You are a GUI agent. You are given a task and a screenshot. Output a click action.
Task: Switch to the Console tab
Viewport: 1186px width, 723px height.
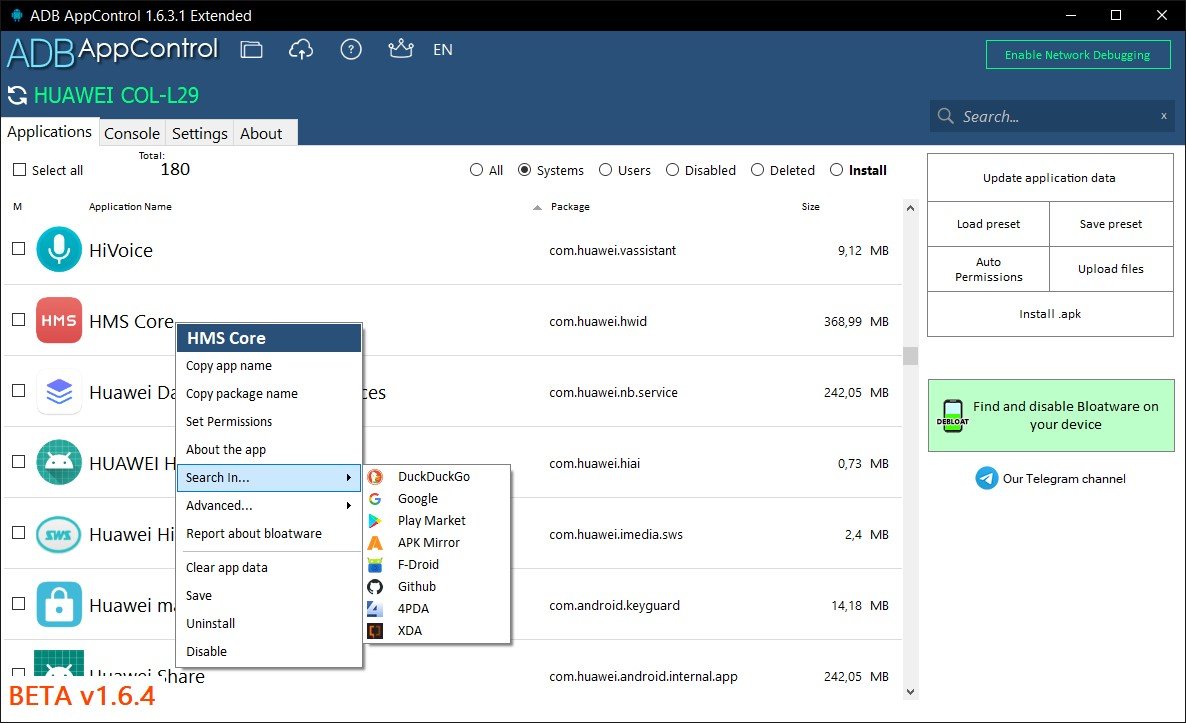[132, 133]
